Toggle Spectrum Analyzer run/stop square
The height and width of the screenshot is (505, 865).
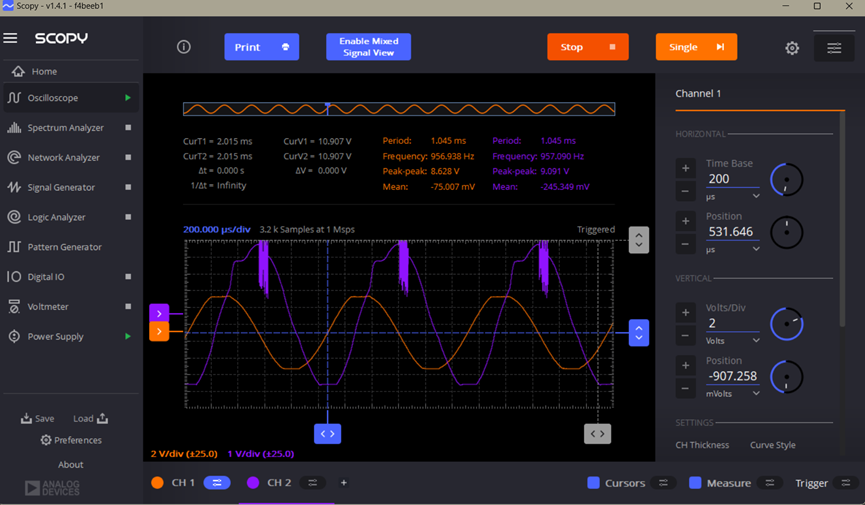click(128, 127)
